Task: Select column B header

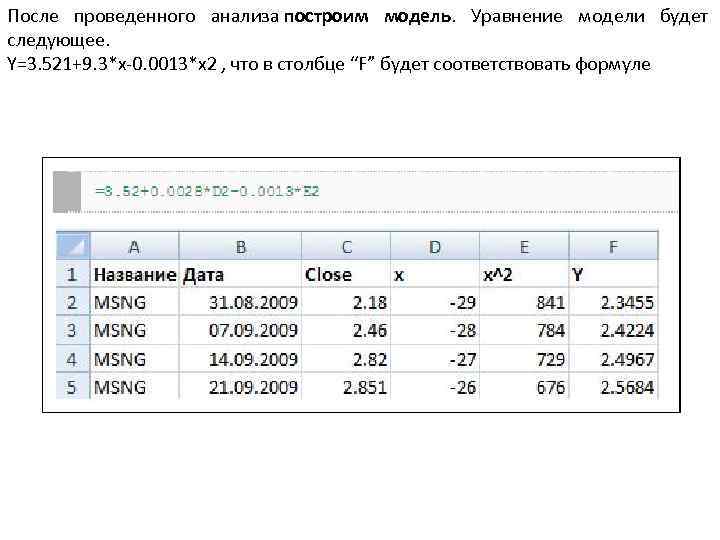Action: (x=240, y=247)
